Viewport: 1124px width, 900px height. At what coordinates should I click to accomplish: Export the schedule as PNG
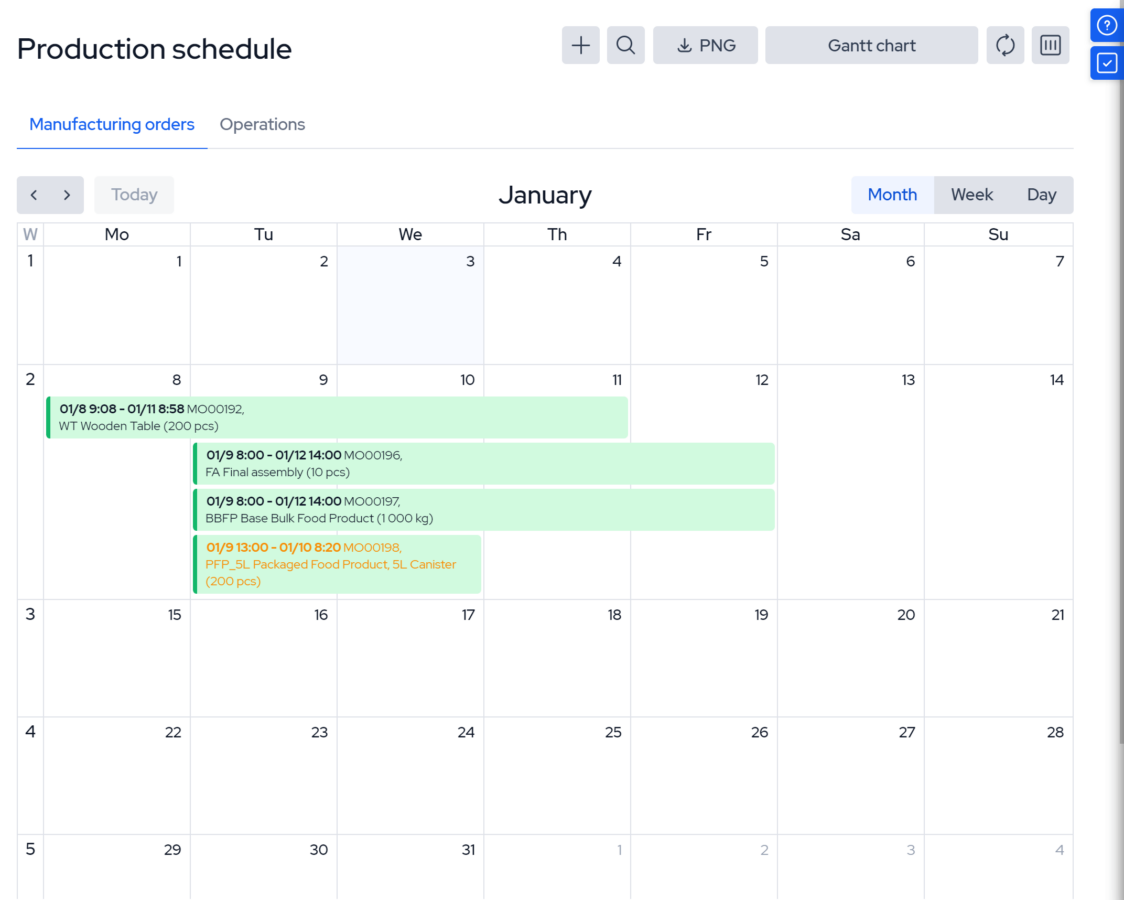click(x=705, y=45)
